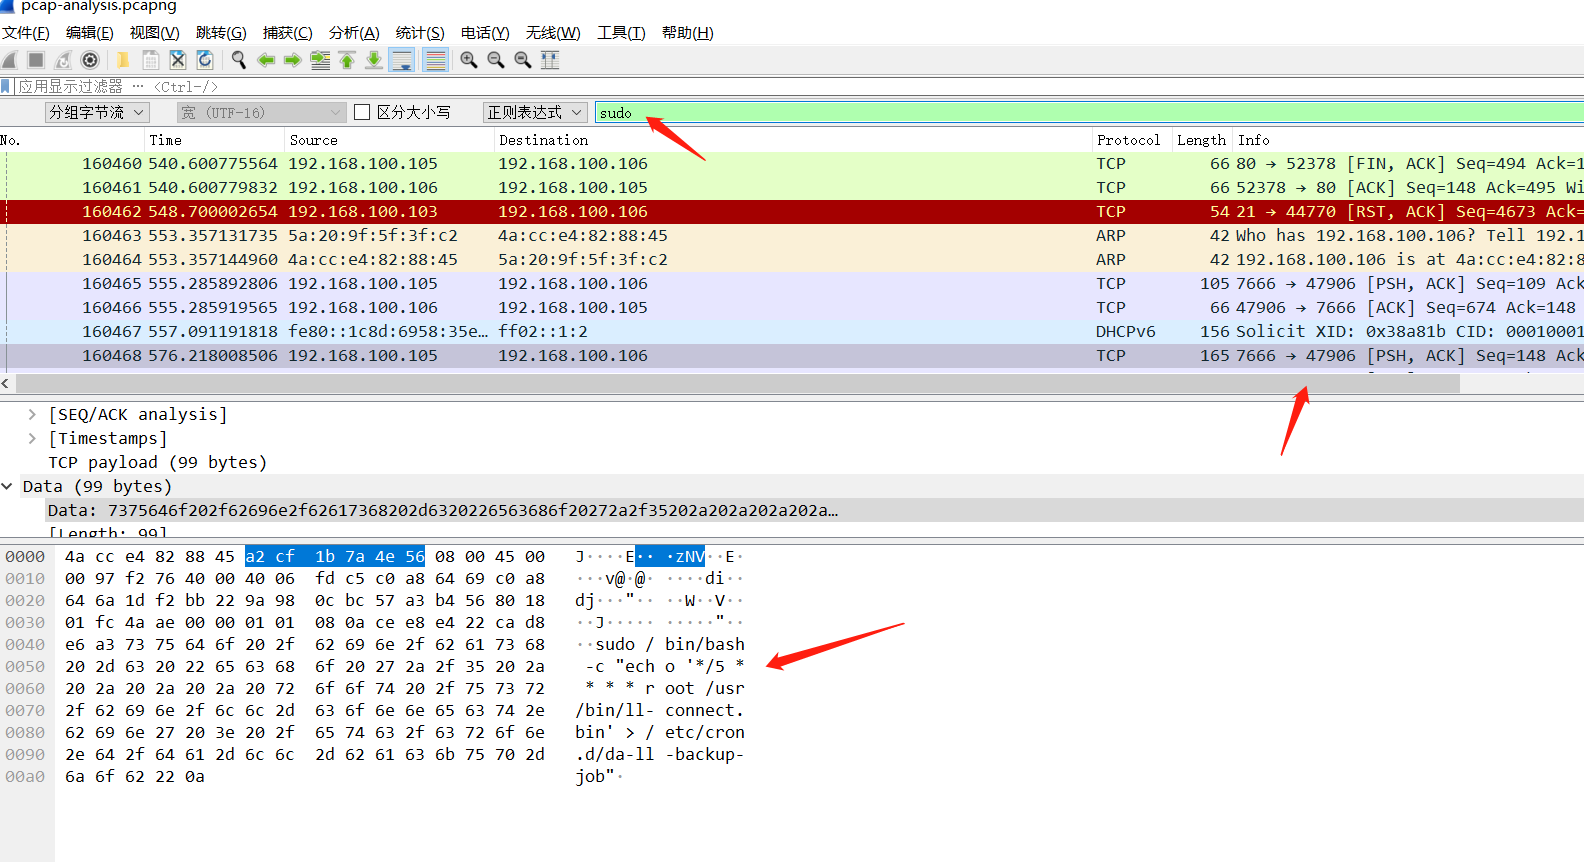The width and height of the screenshot is (1584, 862).
Task: Open the 编辑(E) menu
Action: tap(90, 33)
